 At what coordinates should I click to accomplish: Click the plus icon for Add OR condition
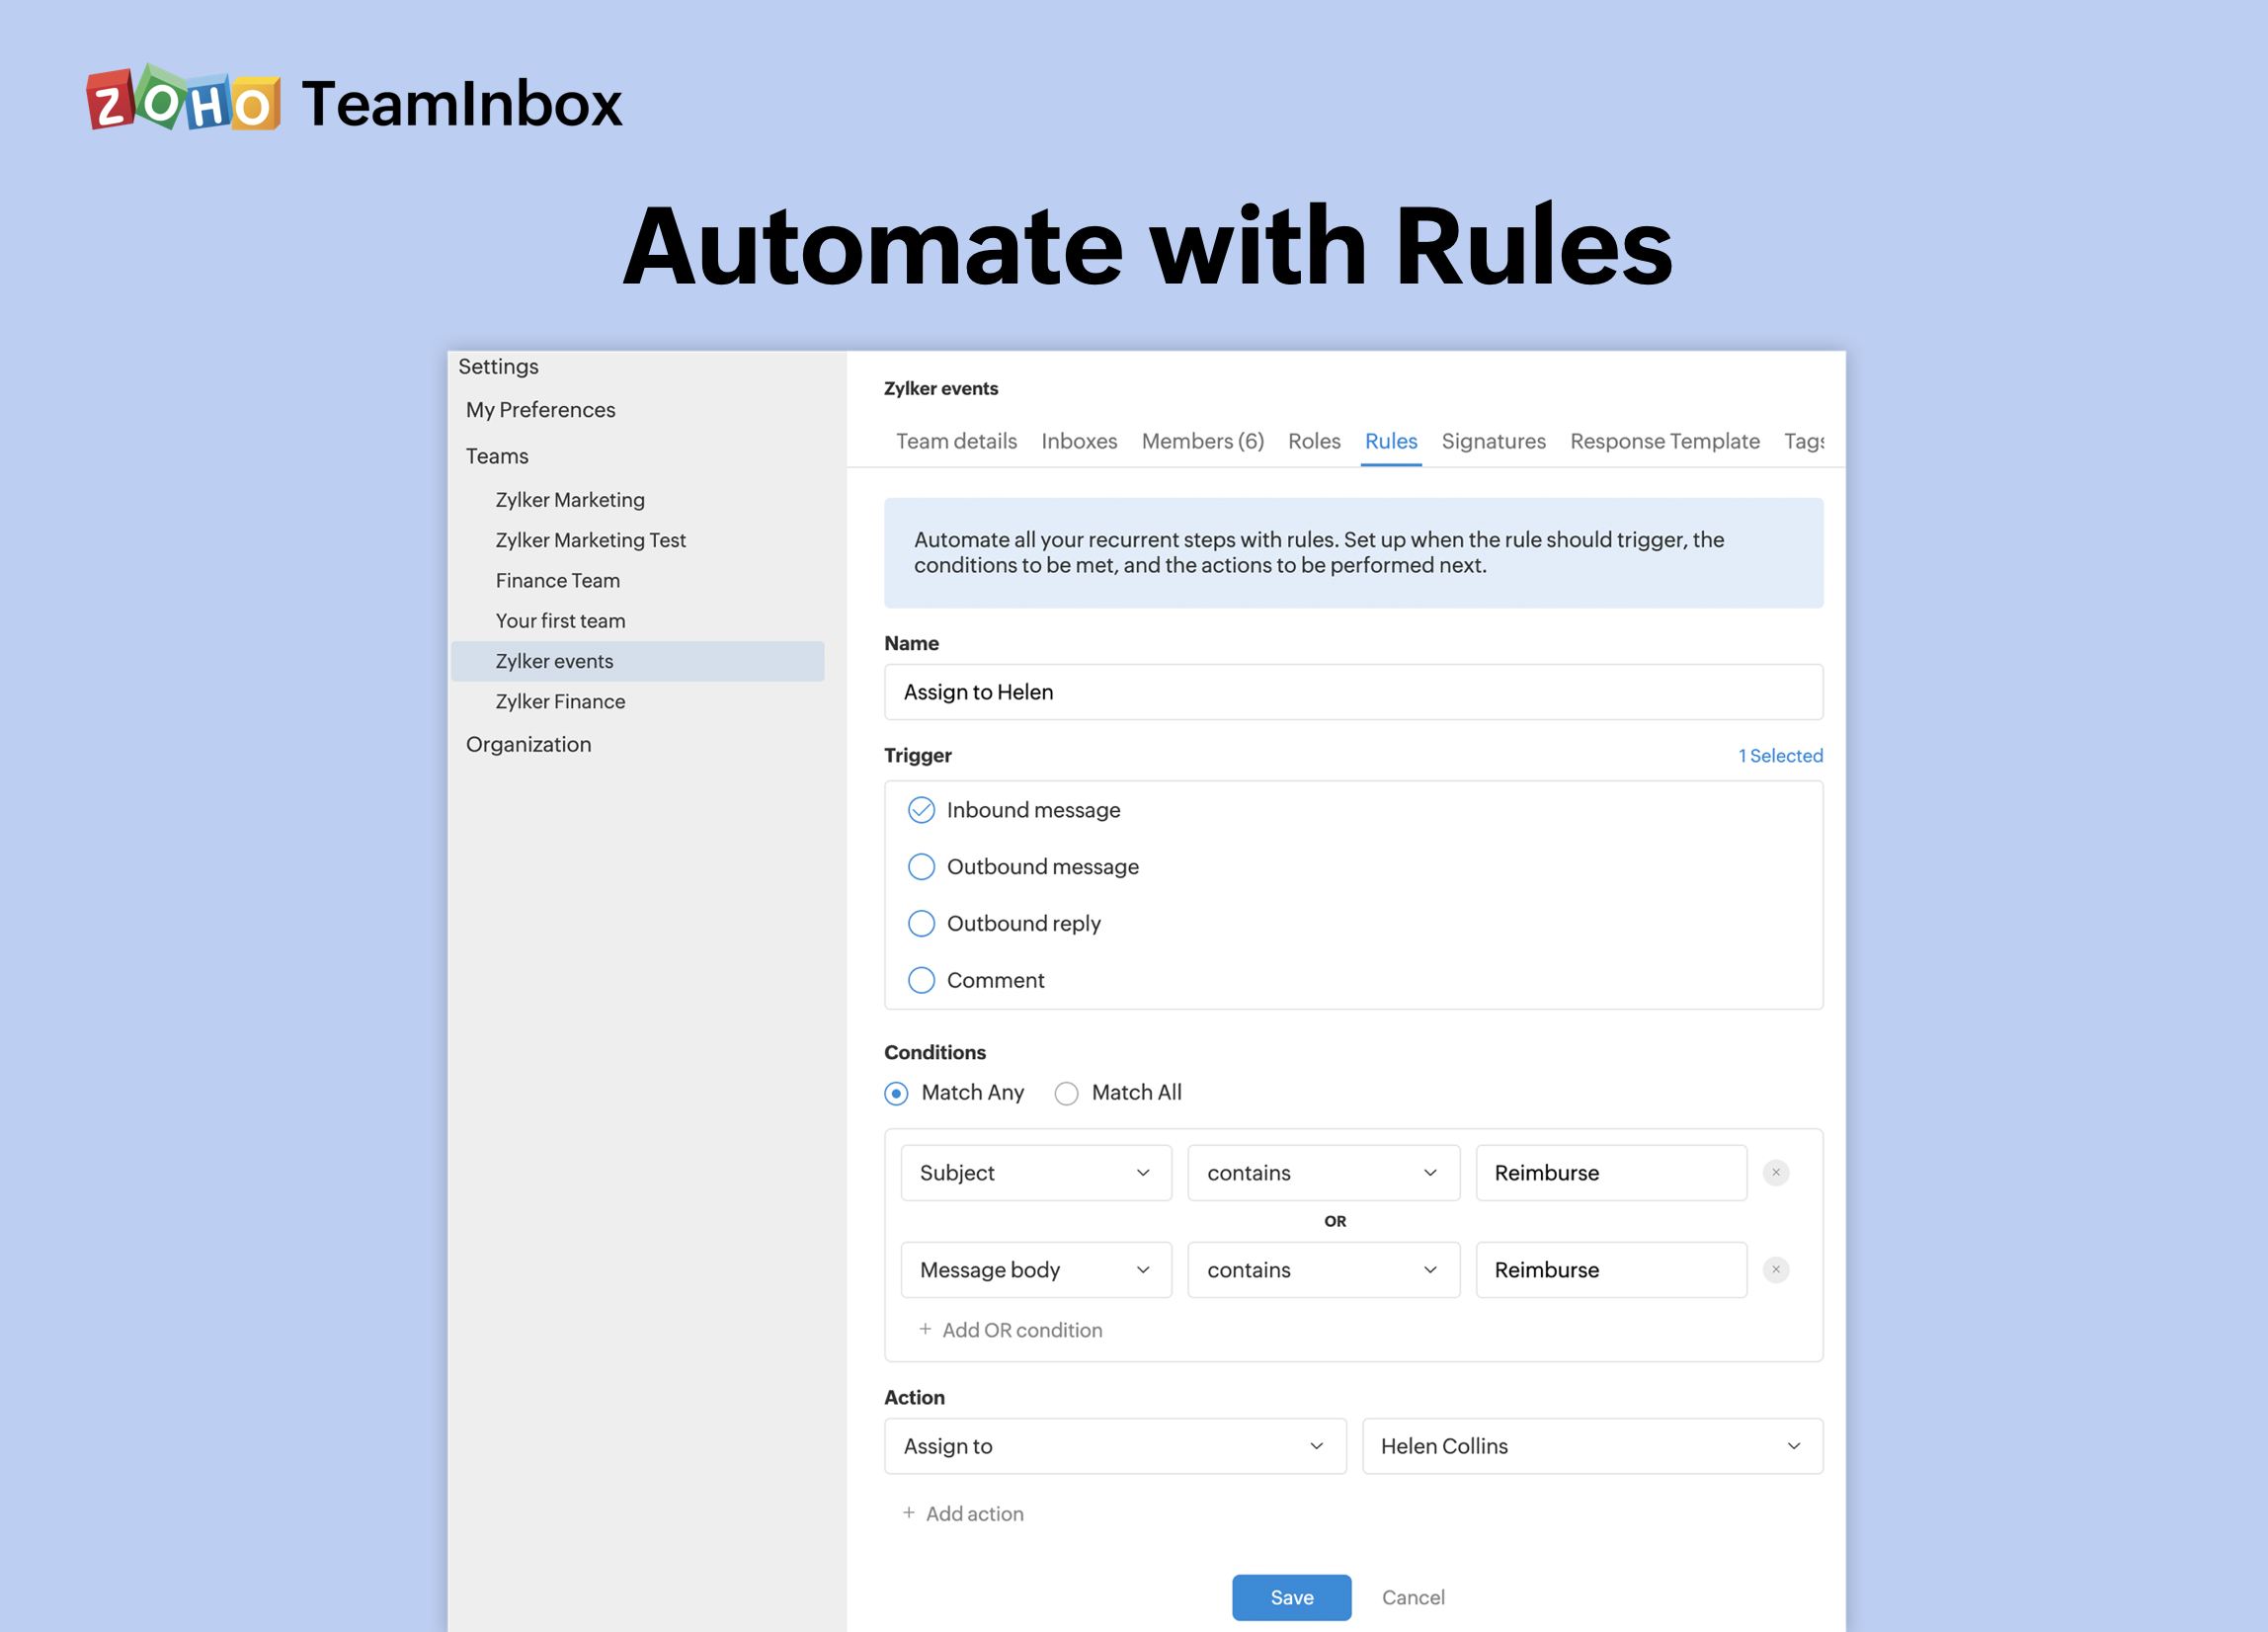point(925,1329)
